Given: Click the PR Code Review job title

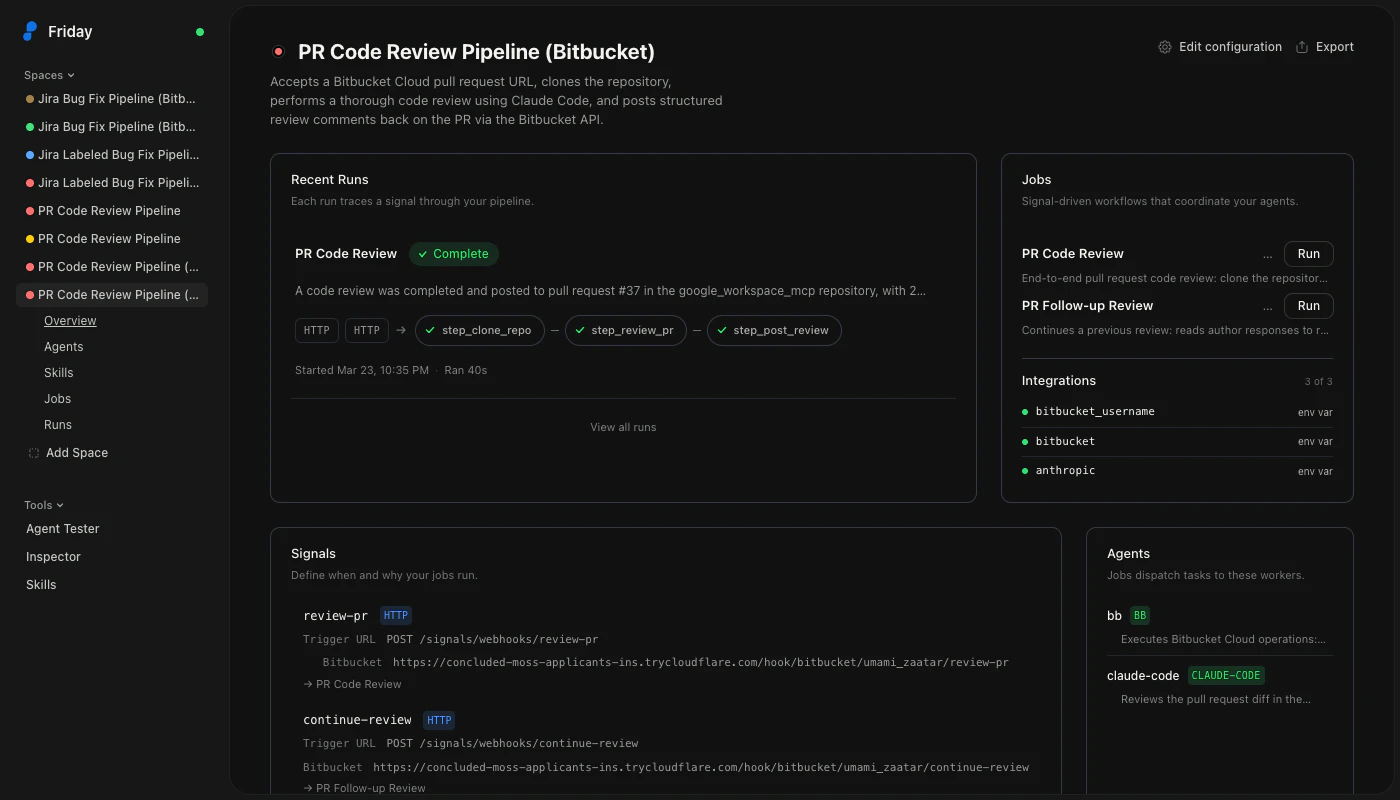Looking at the screenshot, I should pyautogui.click(x=1073, y=254).
